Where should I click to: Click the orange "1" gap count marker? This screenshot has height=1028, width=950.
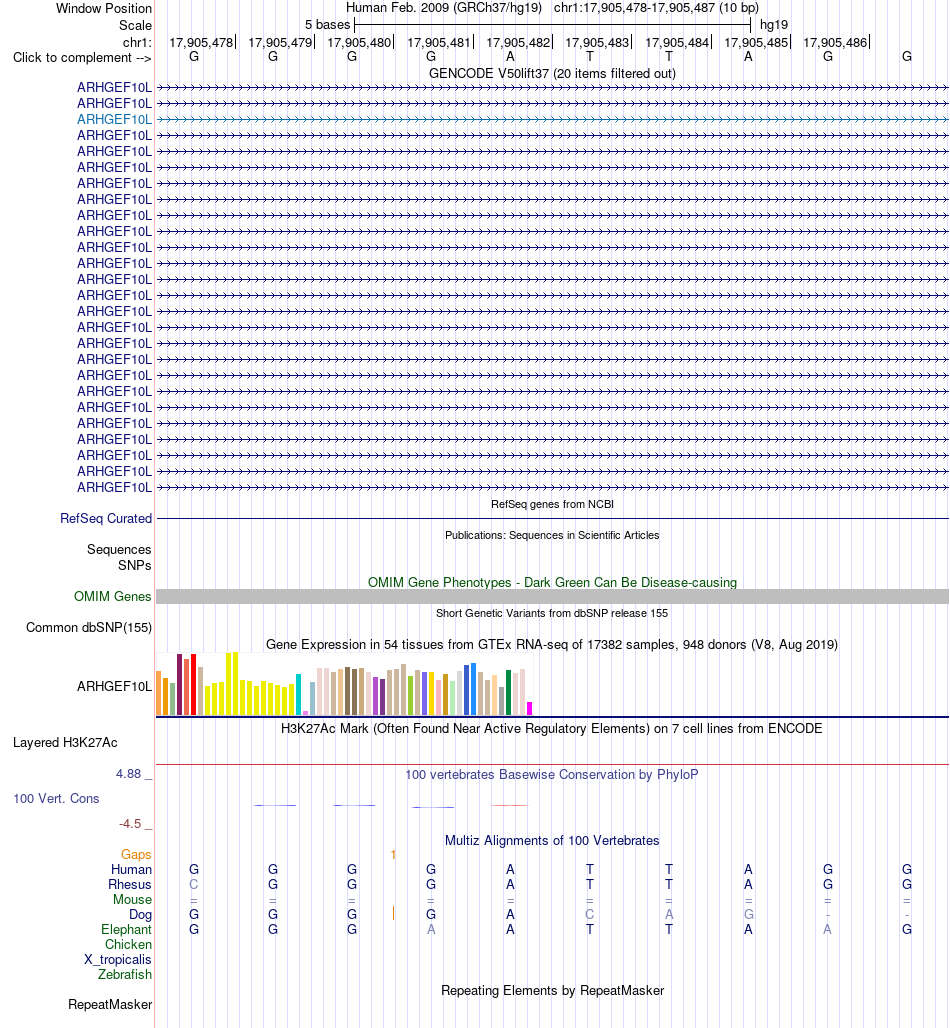(x=393, y=854)
